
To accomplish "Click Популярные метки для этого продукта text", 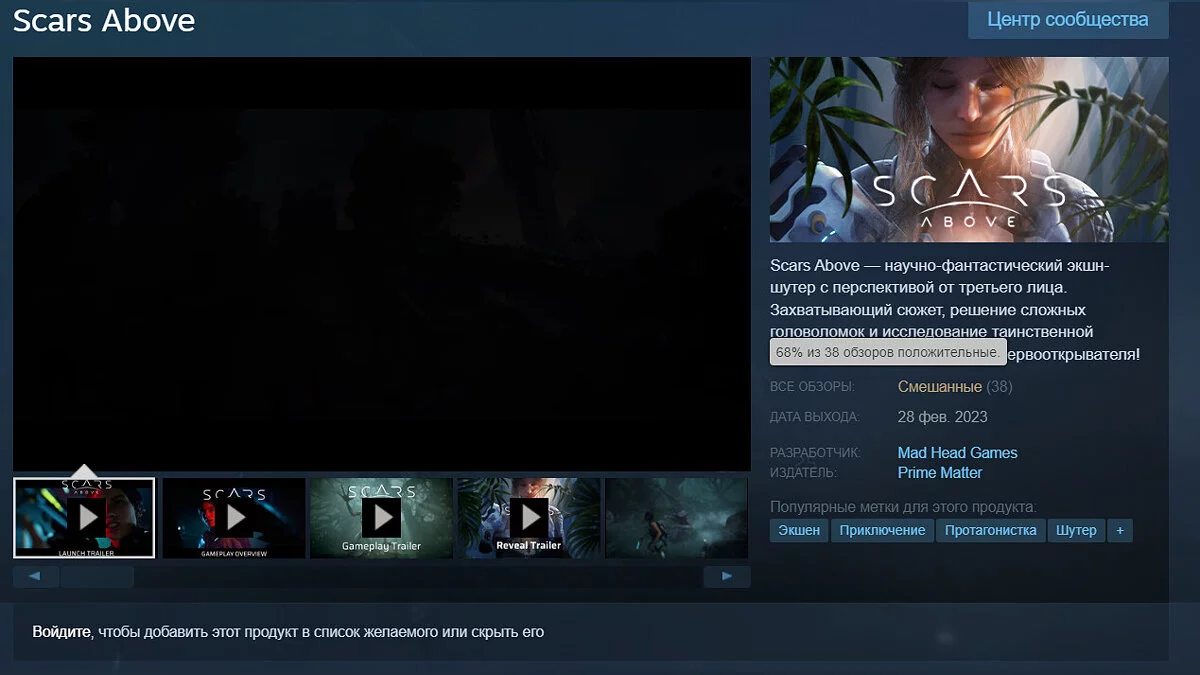I will click(x=903, y=507).
